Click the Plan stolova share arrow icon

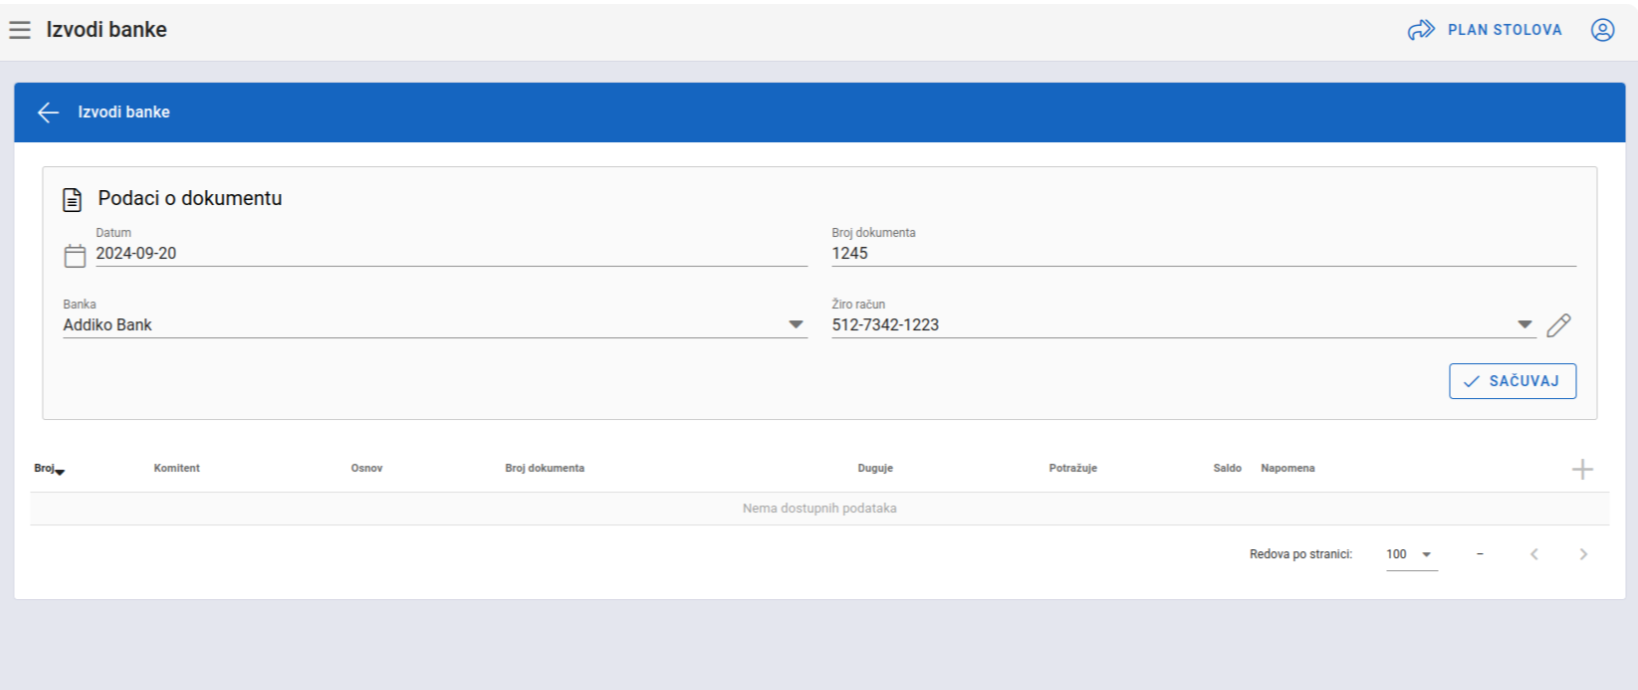(1421, 30)
